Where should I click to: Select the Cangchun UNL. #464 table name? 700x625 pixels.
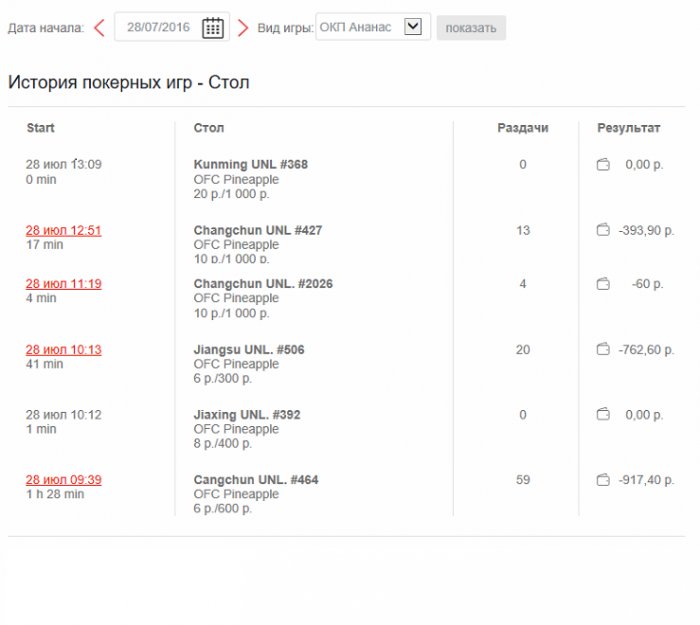256,480
